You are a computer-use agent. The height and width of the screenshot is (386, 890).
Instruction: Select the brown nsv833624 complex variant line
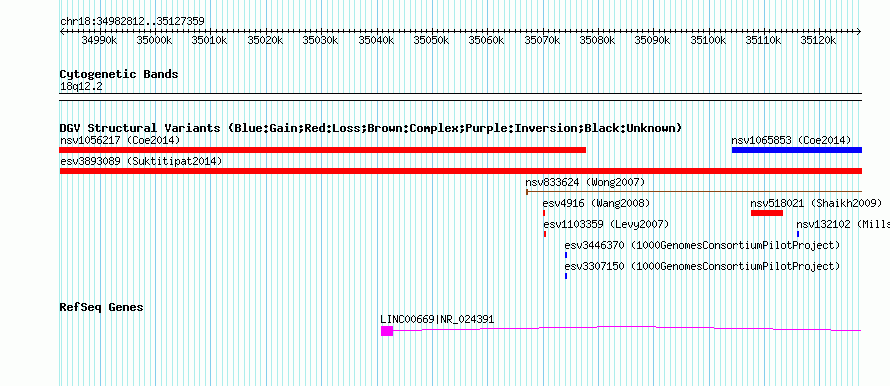(x=694, y=192)
